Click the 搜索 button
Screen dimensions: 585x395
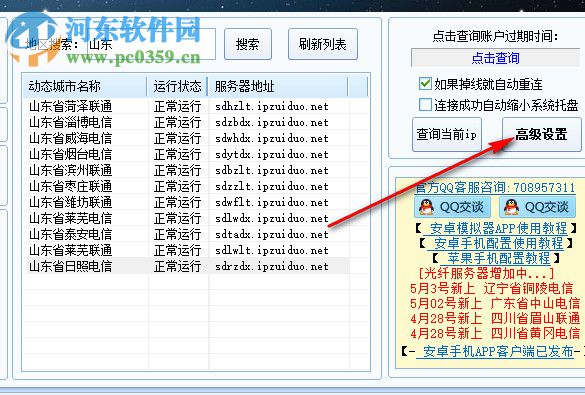point(248,44)
